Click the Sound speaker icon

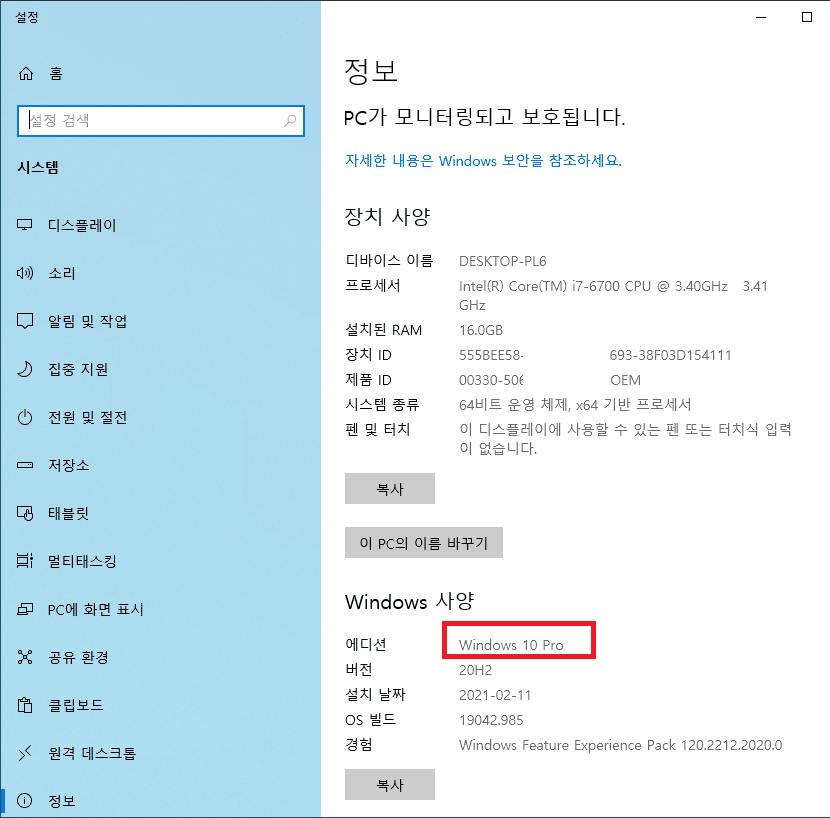(x=25, y=273)
